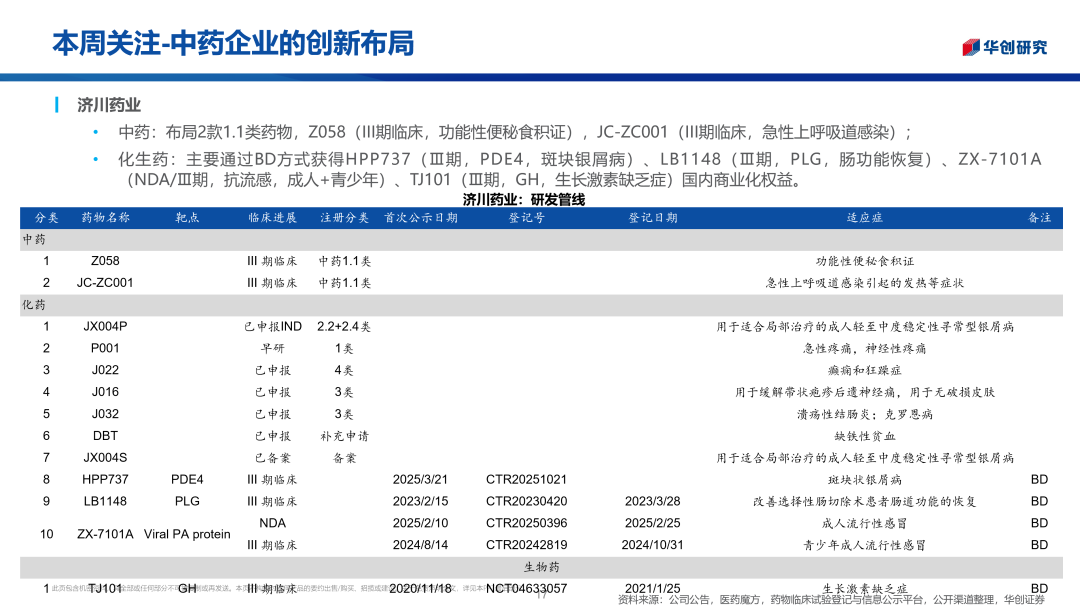The width and height of the screenshot is (1080, 605).
Task: Click the 化药 group row label
Action: [34, 305]
